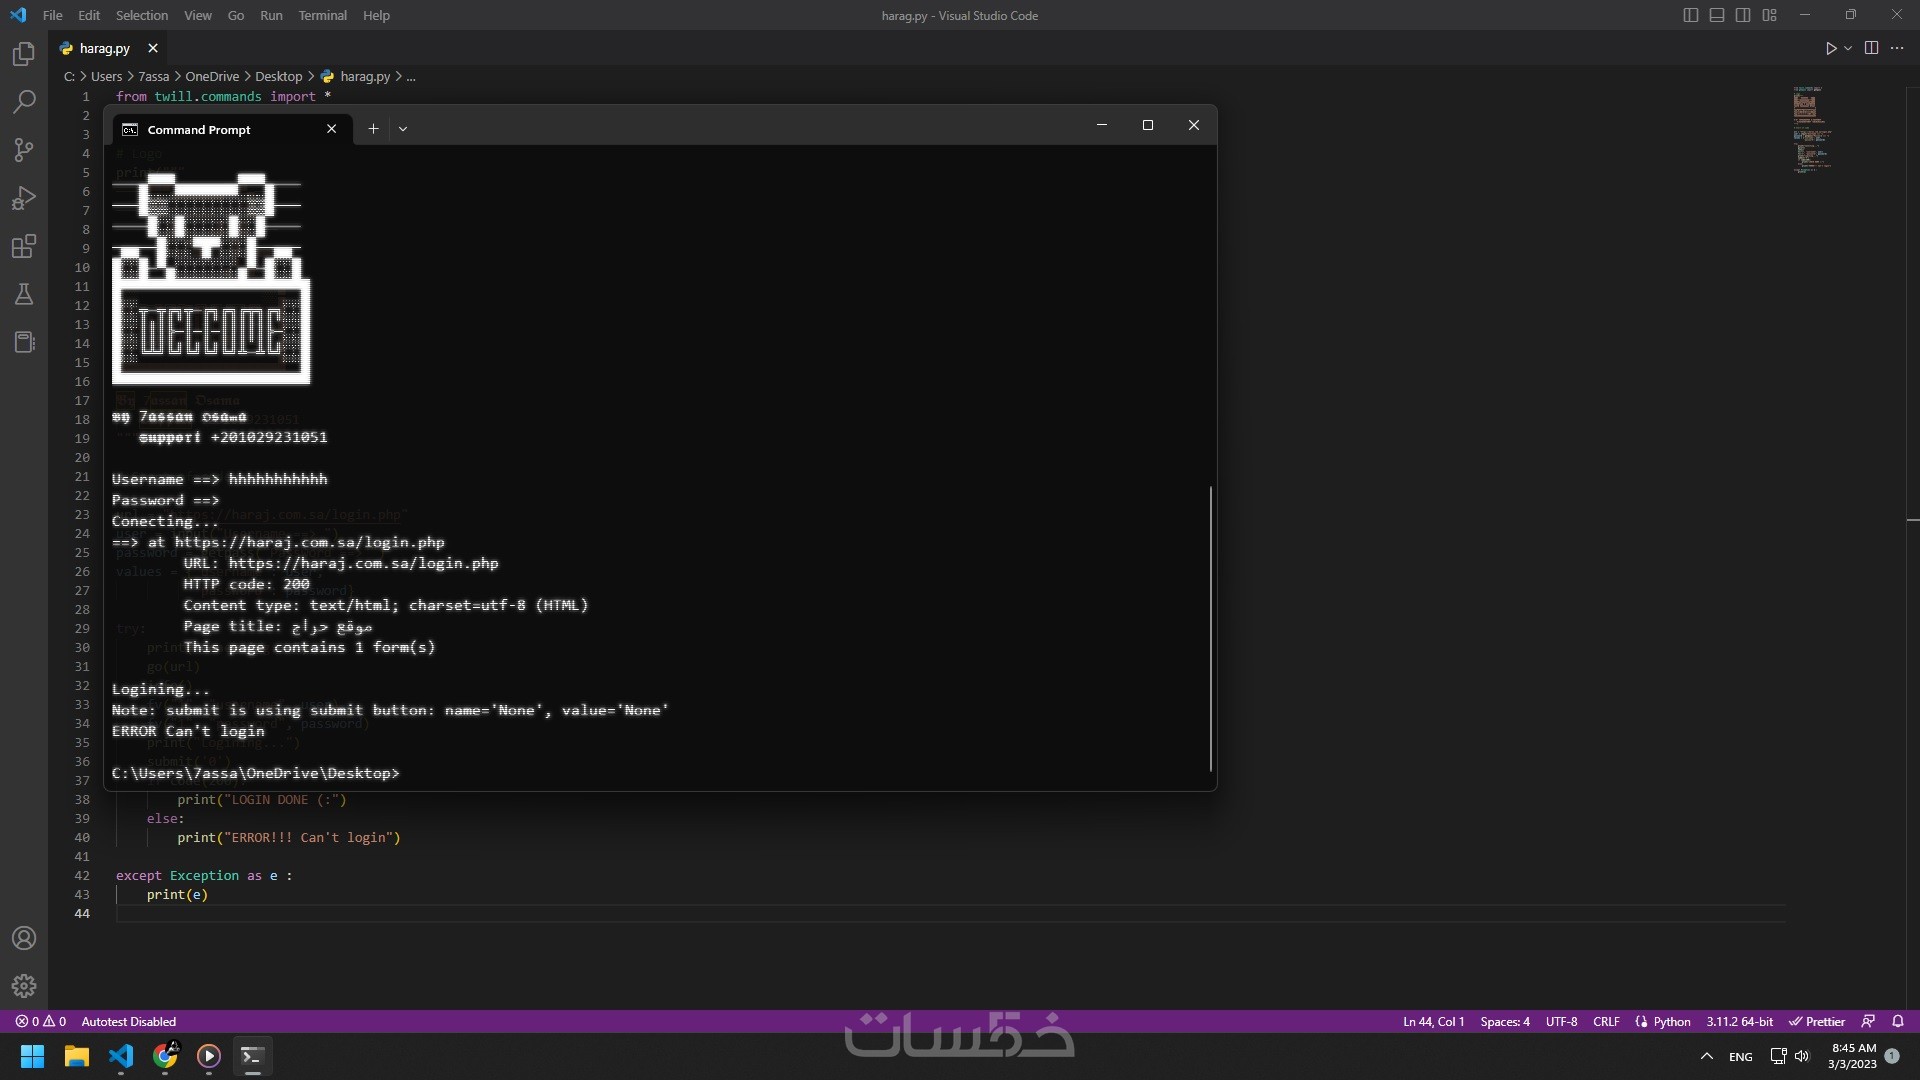
Task: Open the Explorer view in activity bar
Action: [x=24, y=54]
